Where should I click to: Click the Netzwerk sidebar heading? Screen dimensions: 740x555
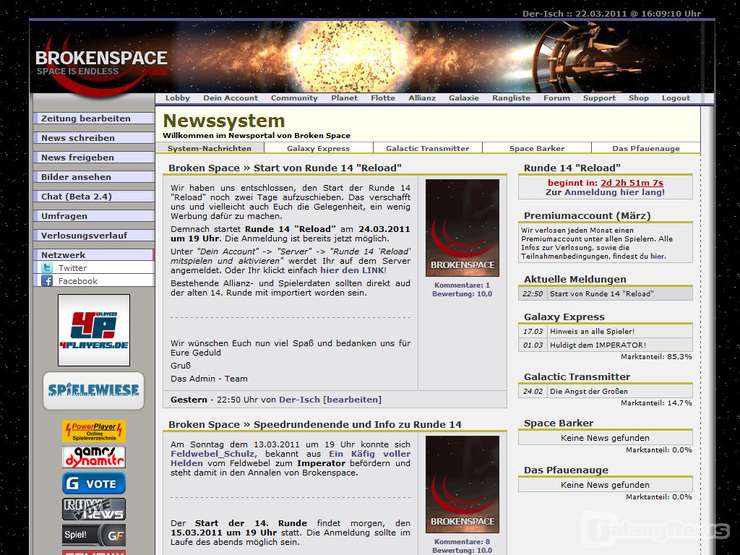[93, 255]
